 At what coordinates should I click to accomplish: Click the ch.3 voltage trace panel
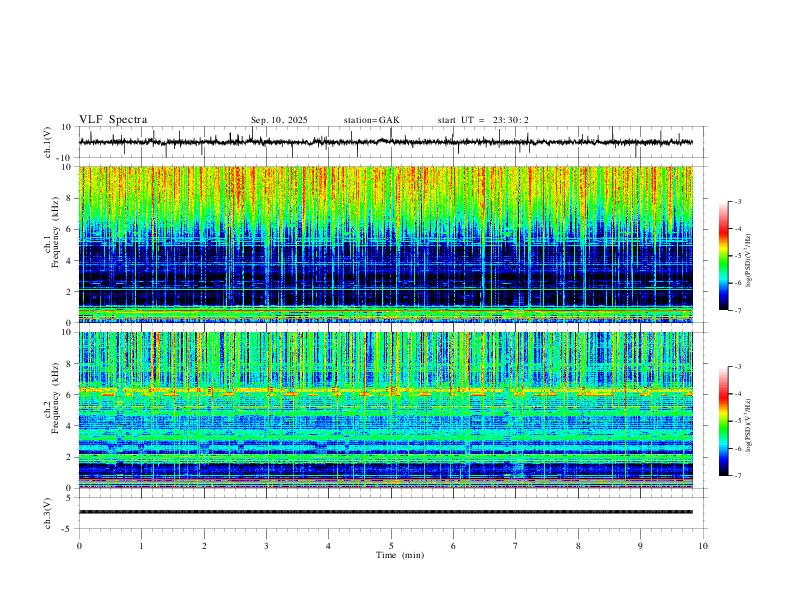pyautogui.click(x=392, y=513)
